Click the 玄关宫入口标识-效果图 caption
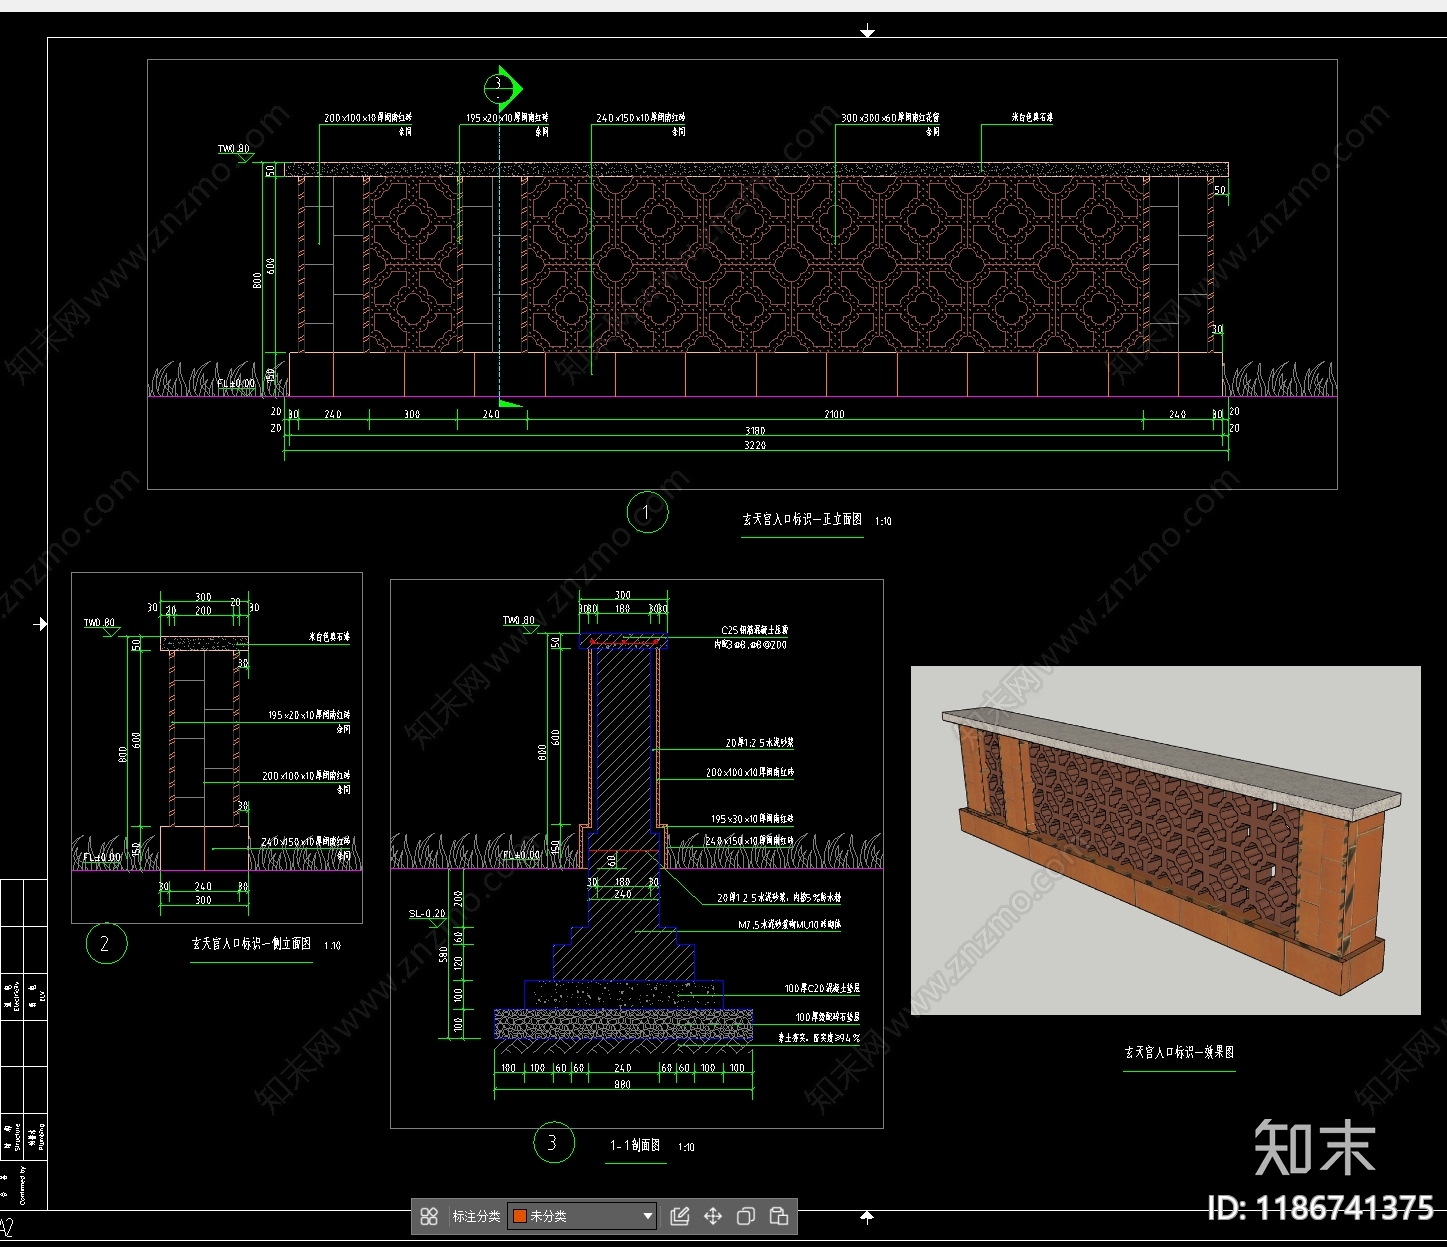 point(1179,1052)
